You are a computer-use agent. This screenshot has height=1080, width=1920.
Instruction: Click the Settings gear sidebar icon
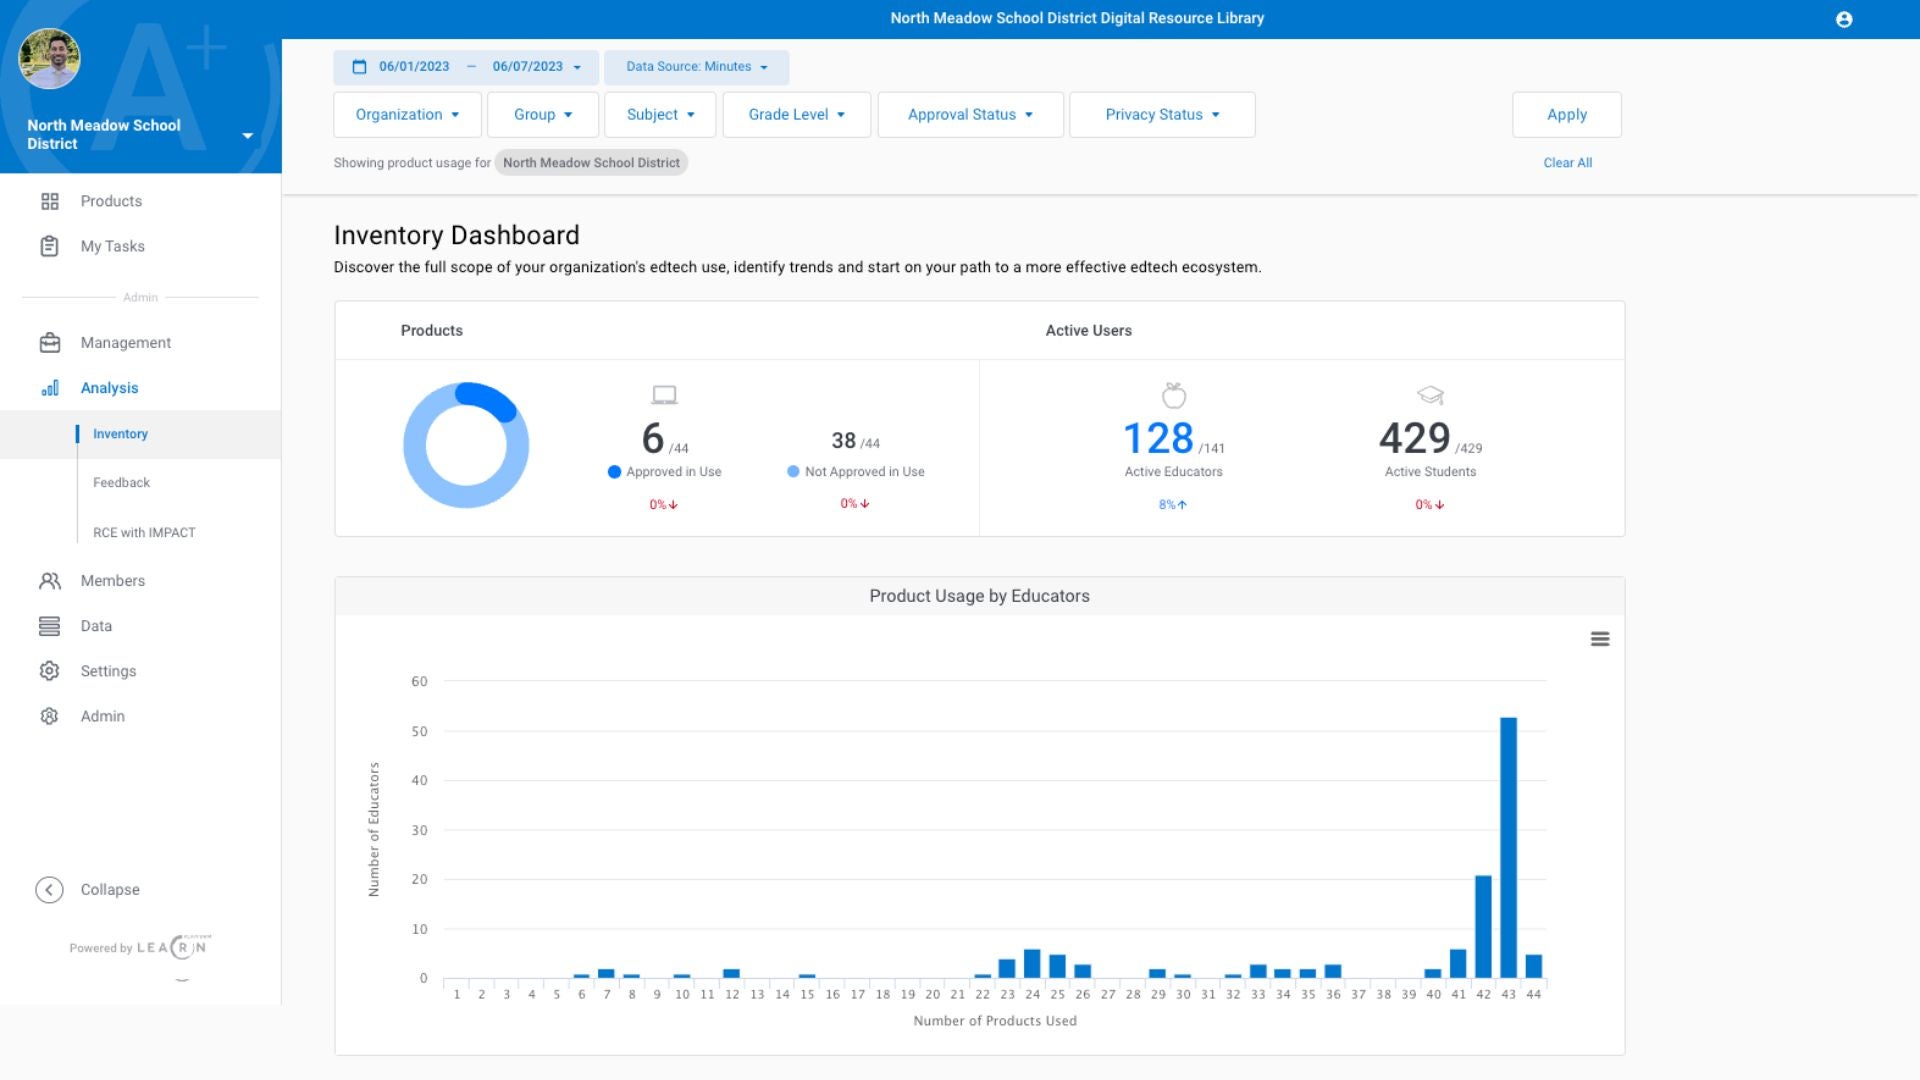(49, 670)
